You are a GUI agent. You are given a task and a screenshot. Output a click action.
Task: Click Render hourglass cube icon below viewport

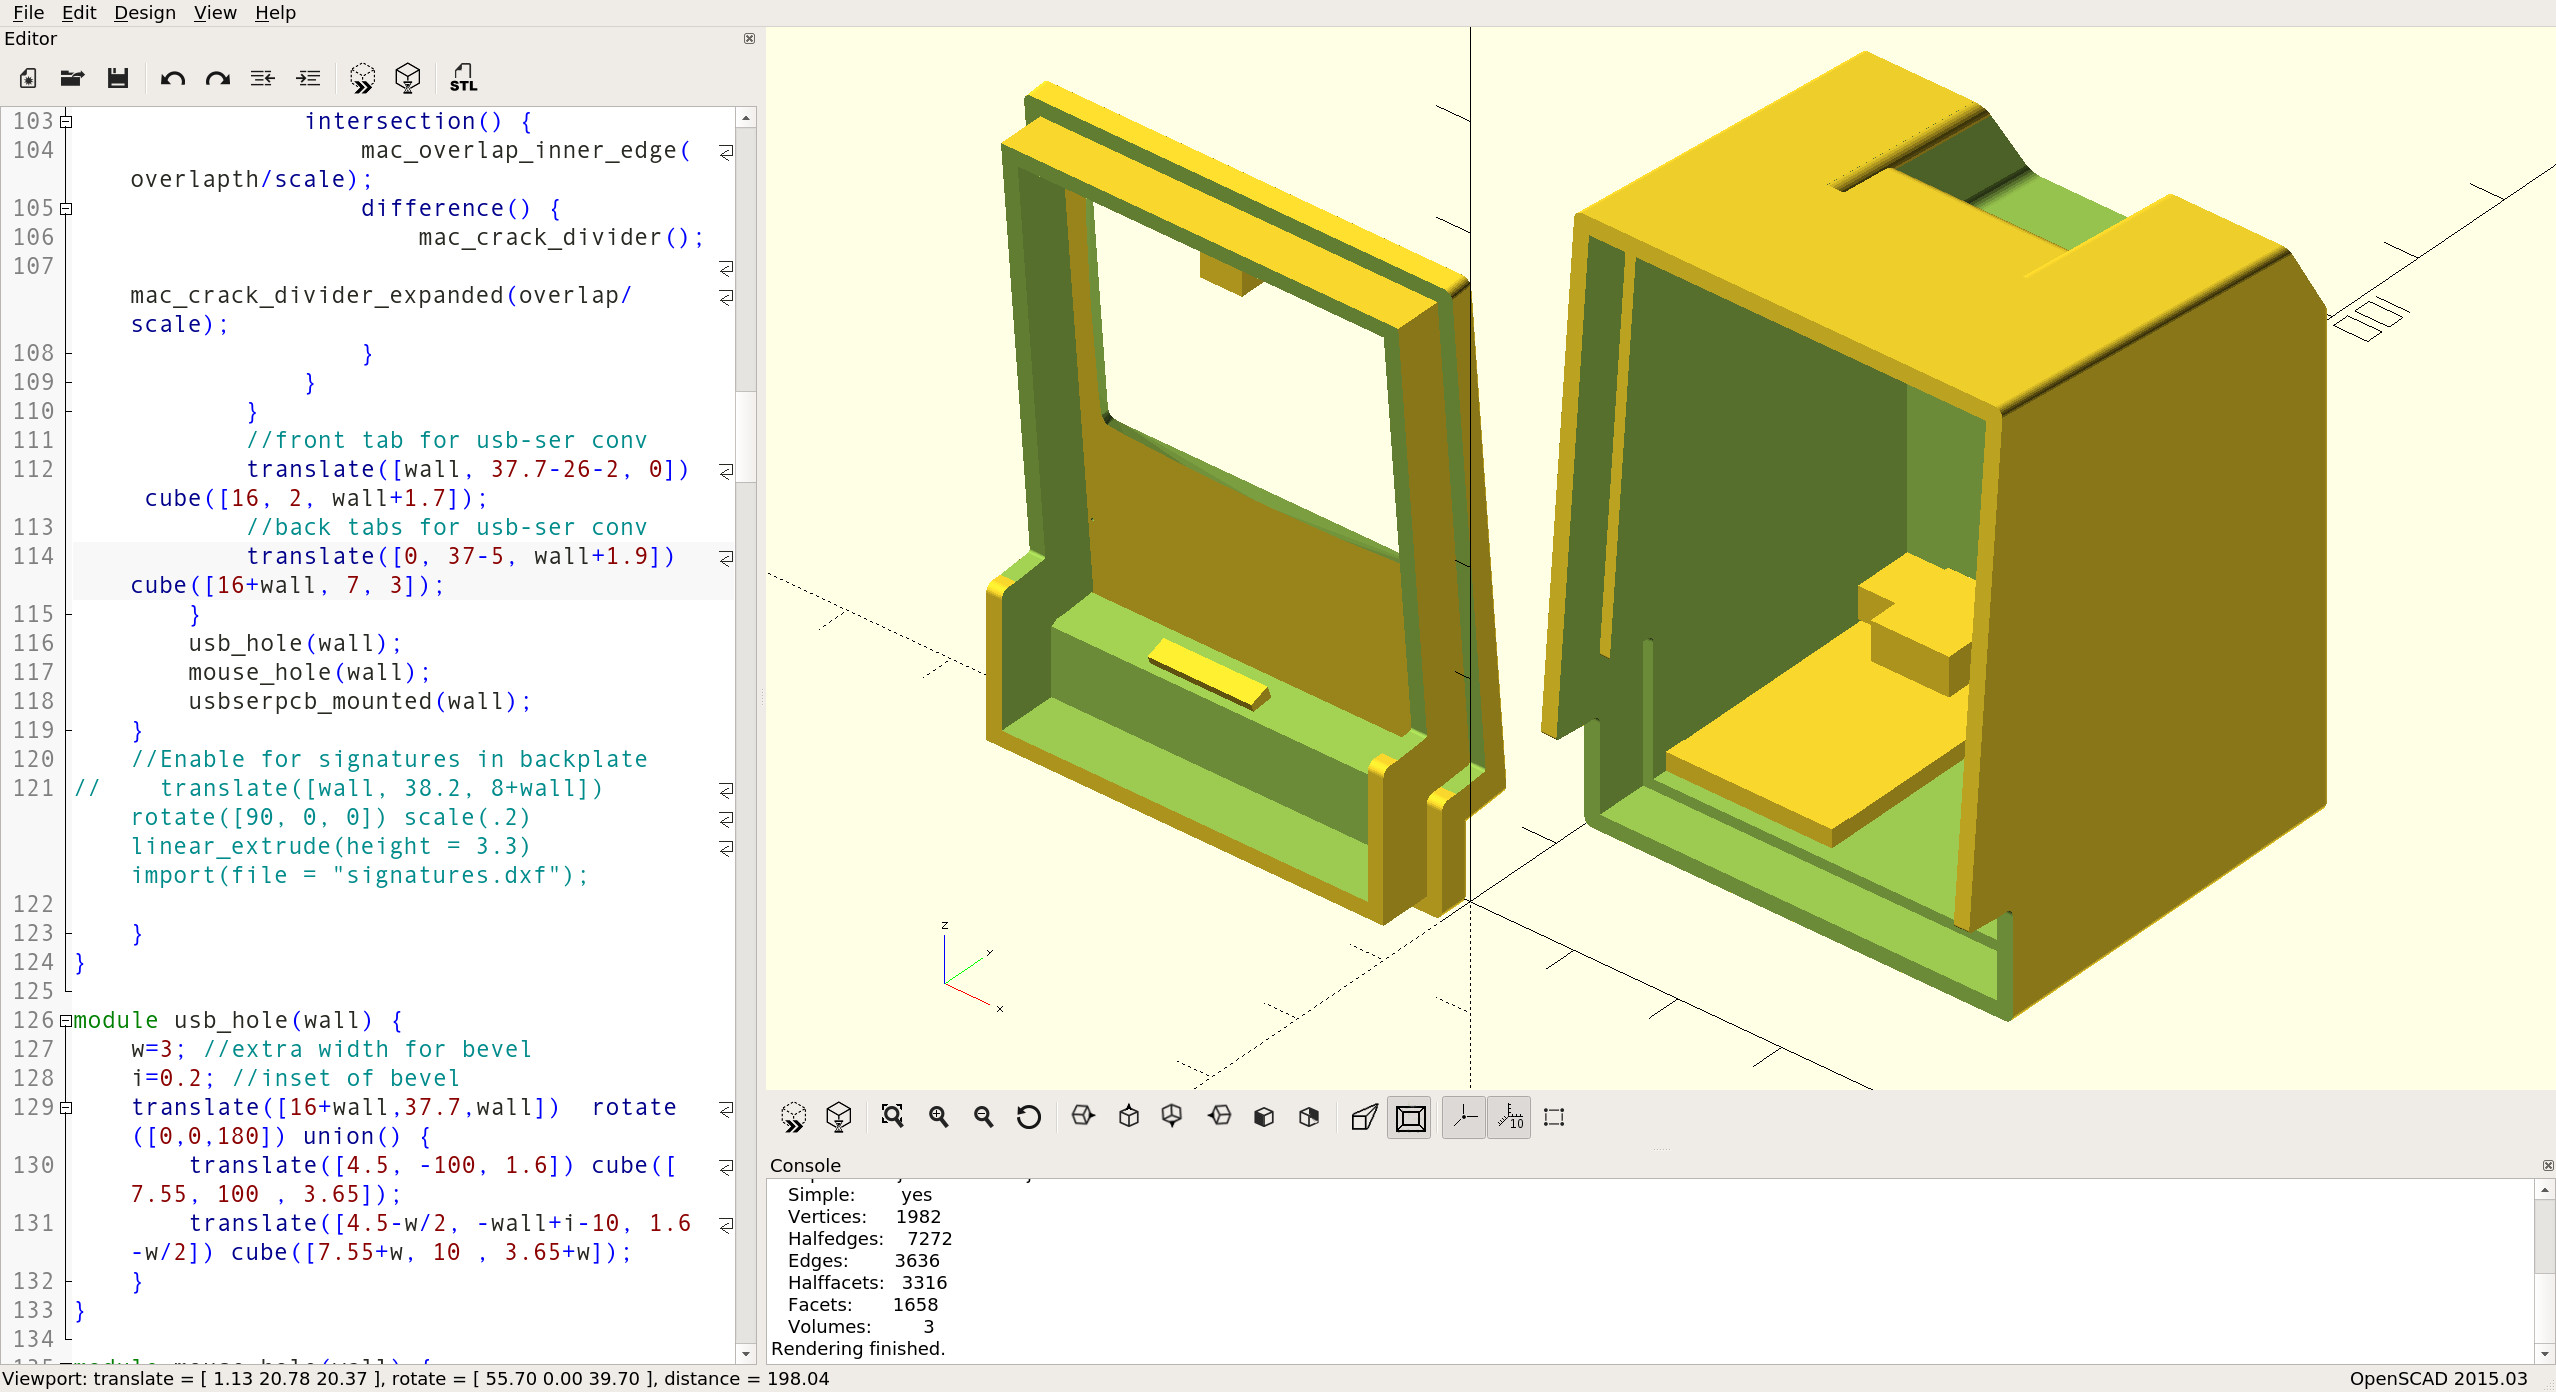click(x=838, y=1116)
